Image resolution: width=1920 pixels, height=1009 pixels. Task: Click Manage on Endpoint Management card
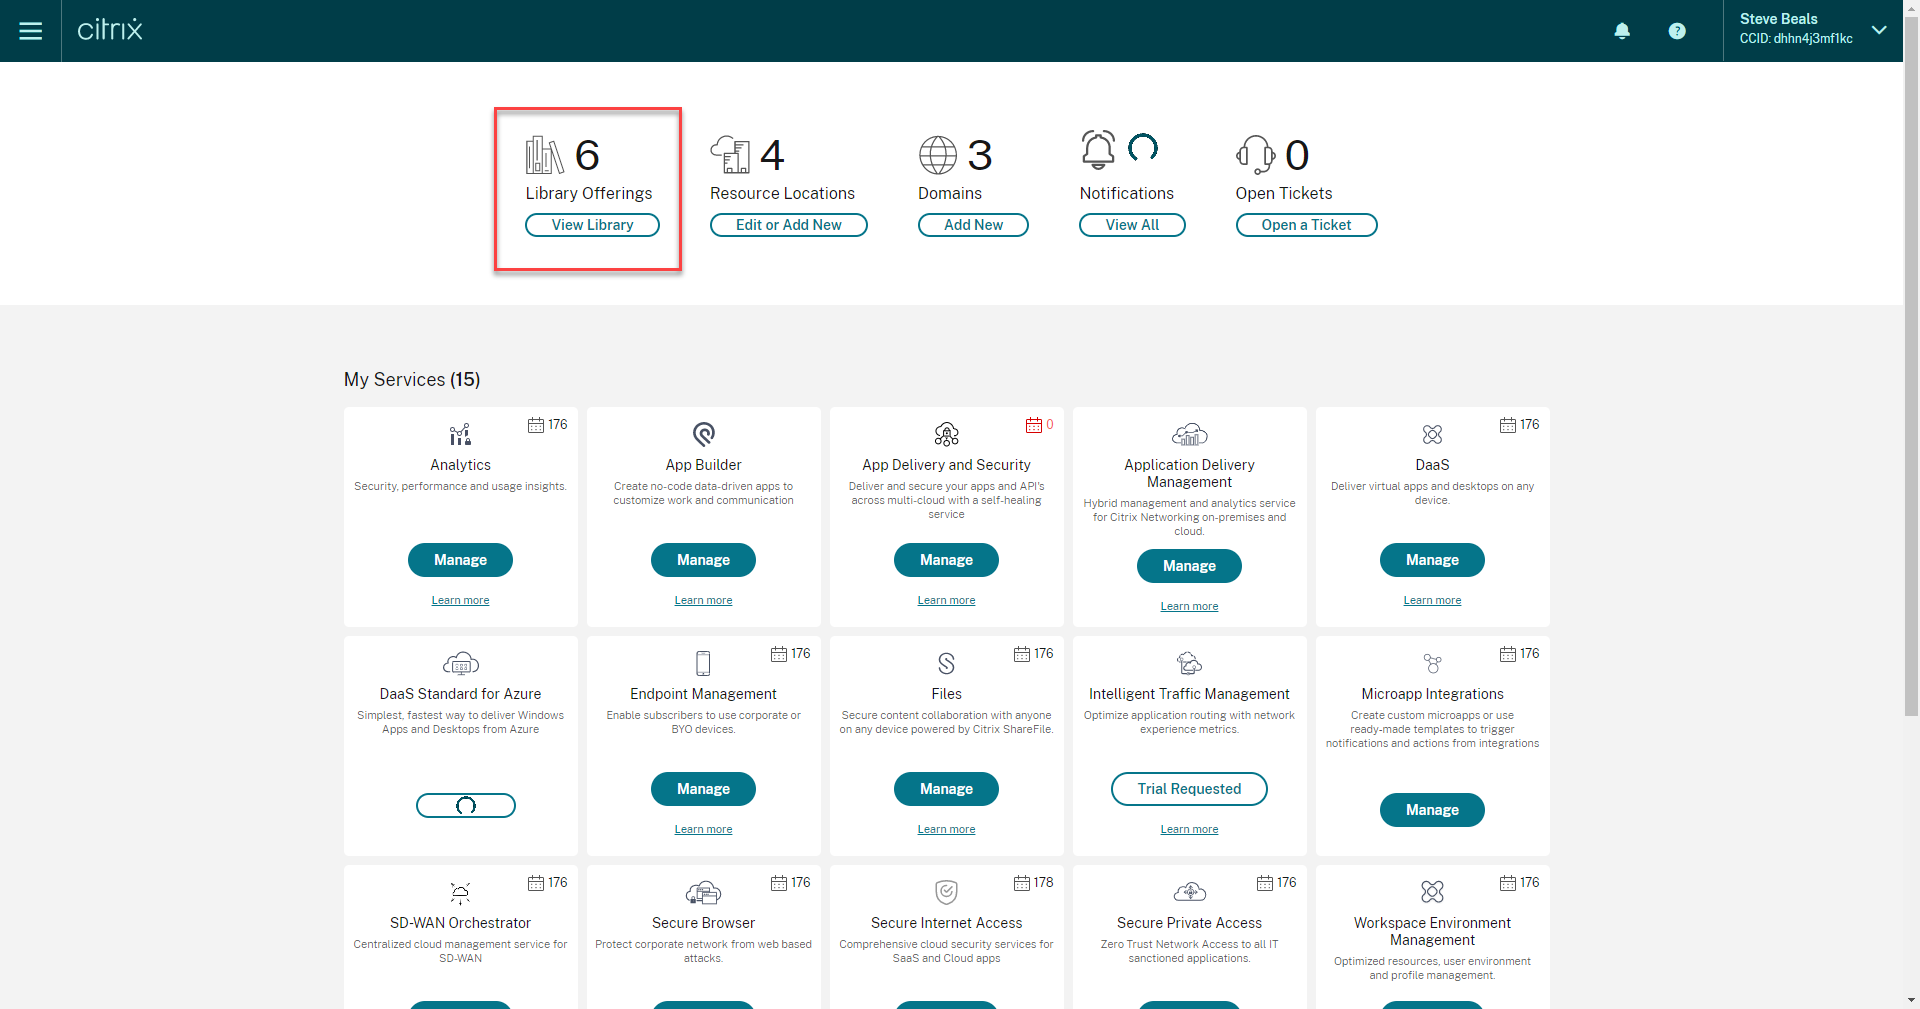(x=703, y=789)
